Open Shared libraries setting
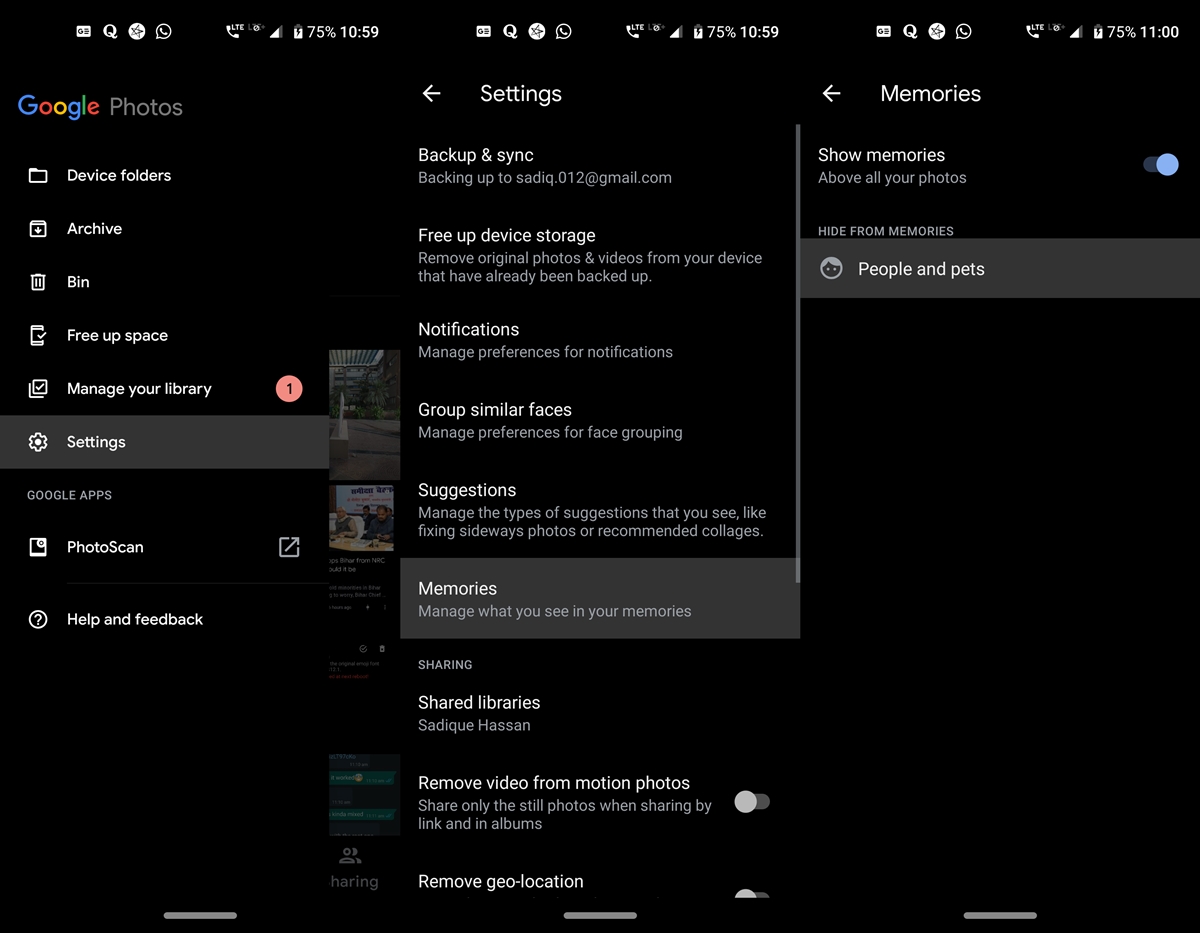The height and width of the screenshot is (933, 1200). click(x=598, y=713)
